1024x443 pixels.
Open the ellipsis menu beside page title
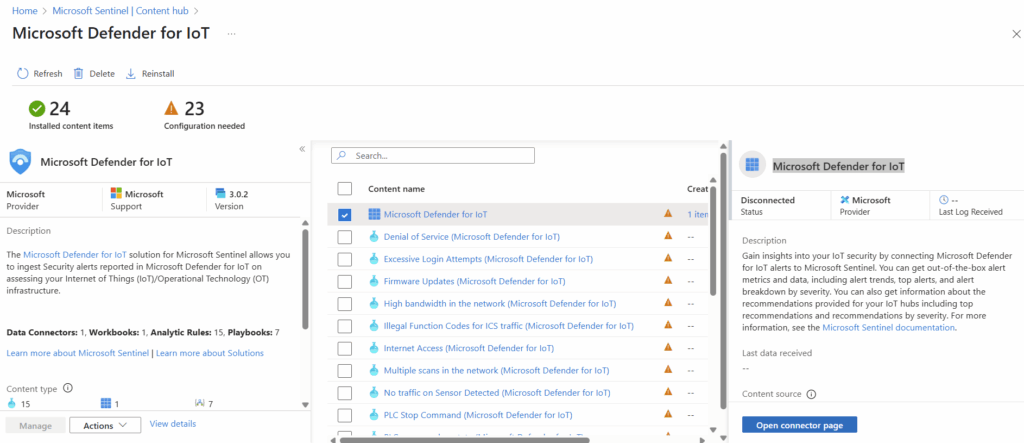pyautogui.click(x=231, y=33)
